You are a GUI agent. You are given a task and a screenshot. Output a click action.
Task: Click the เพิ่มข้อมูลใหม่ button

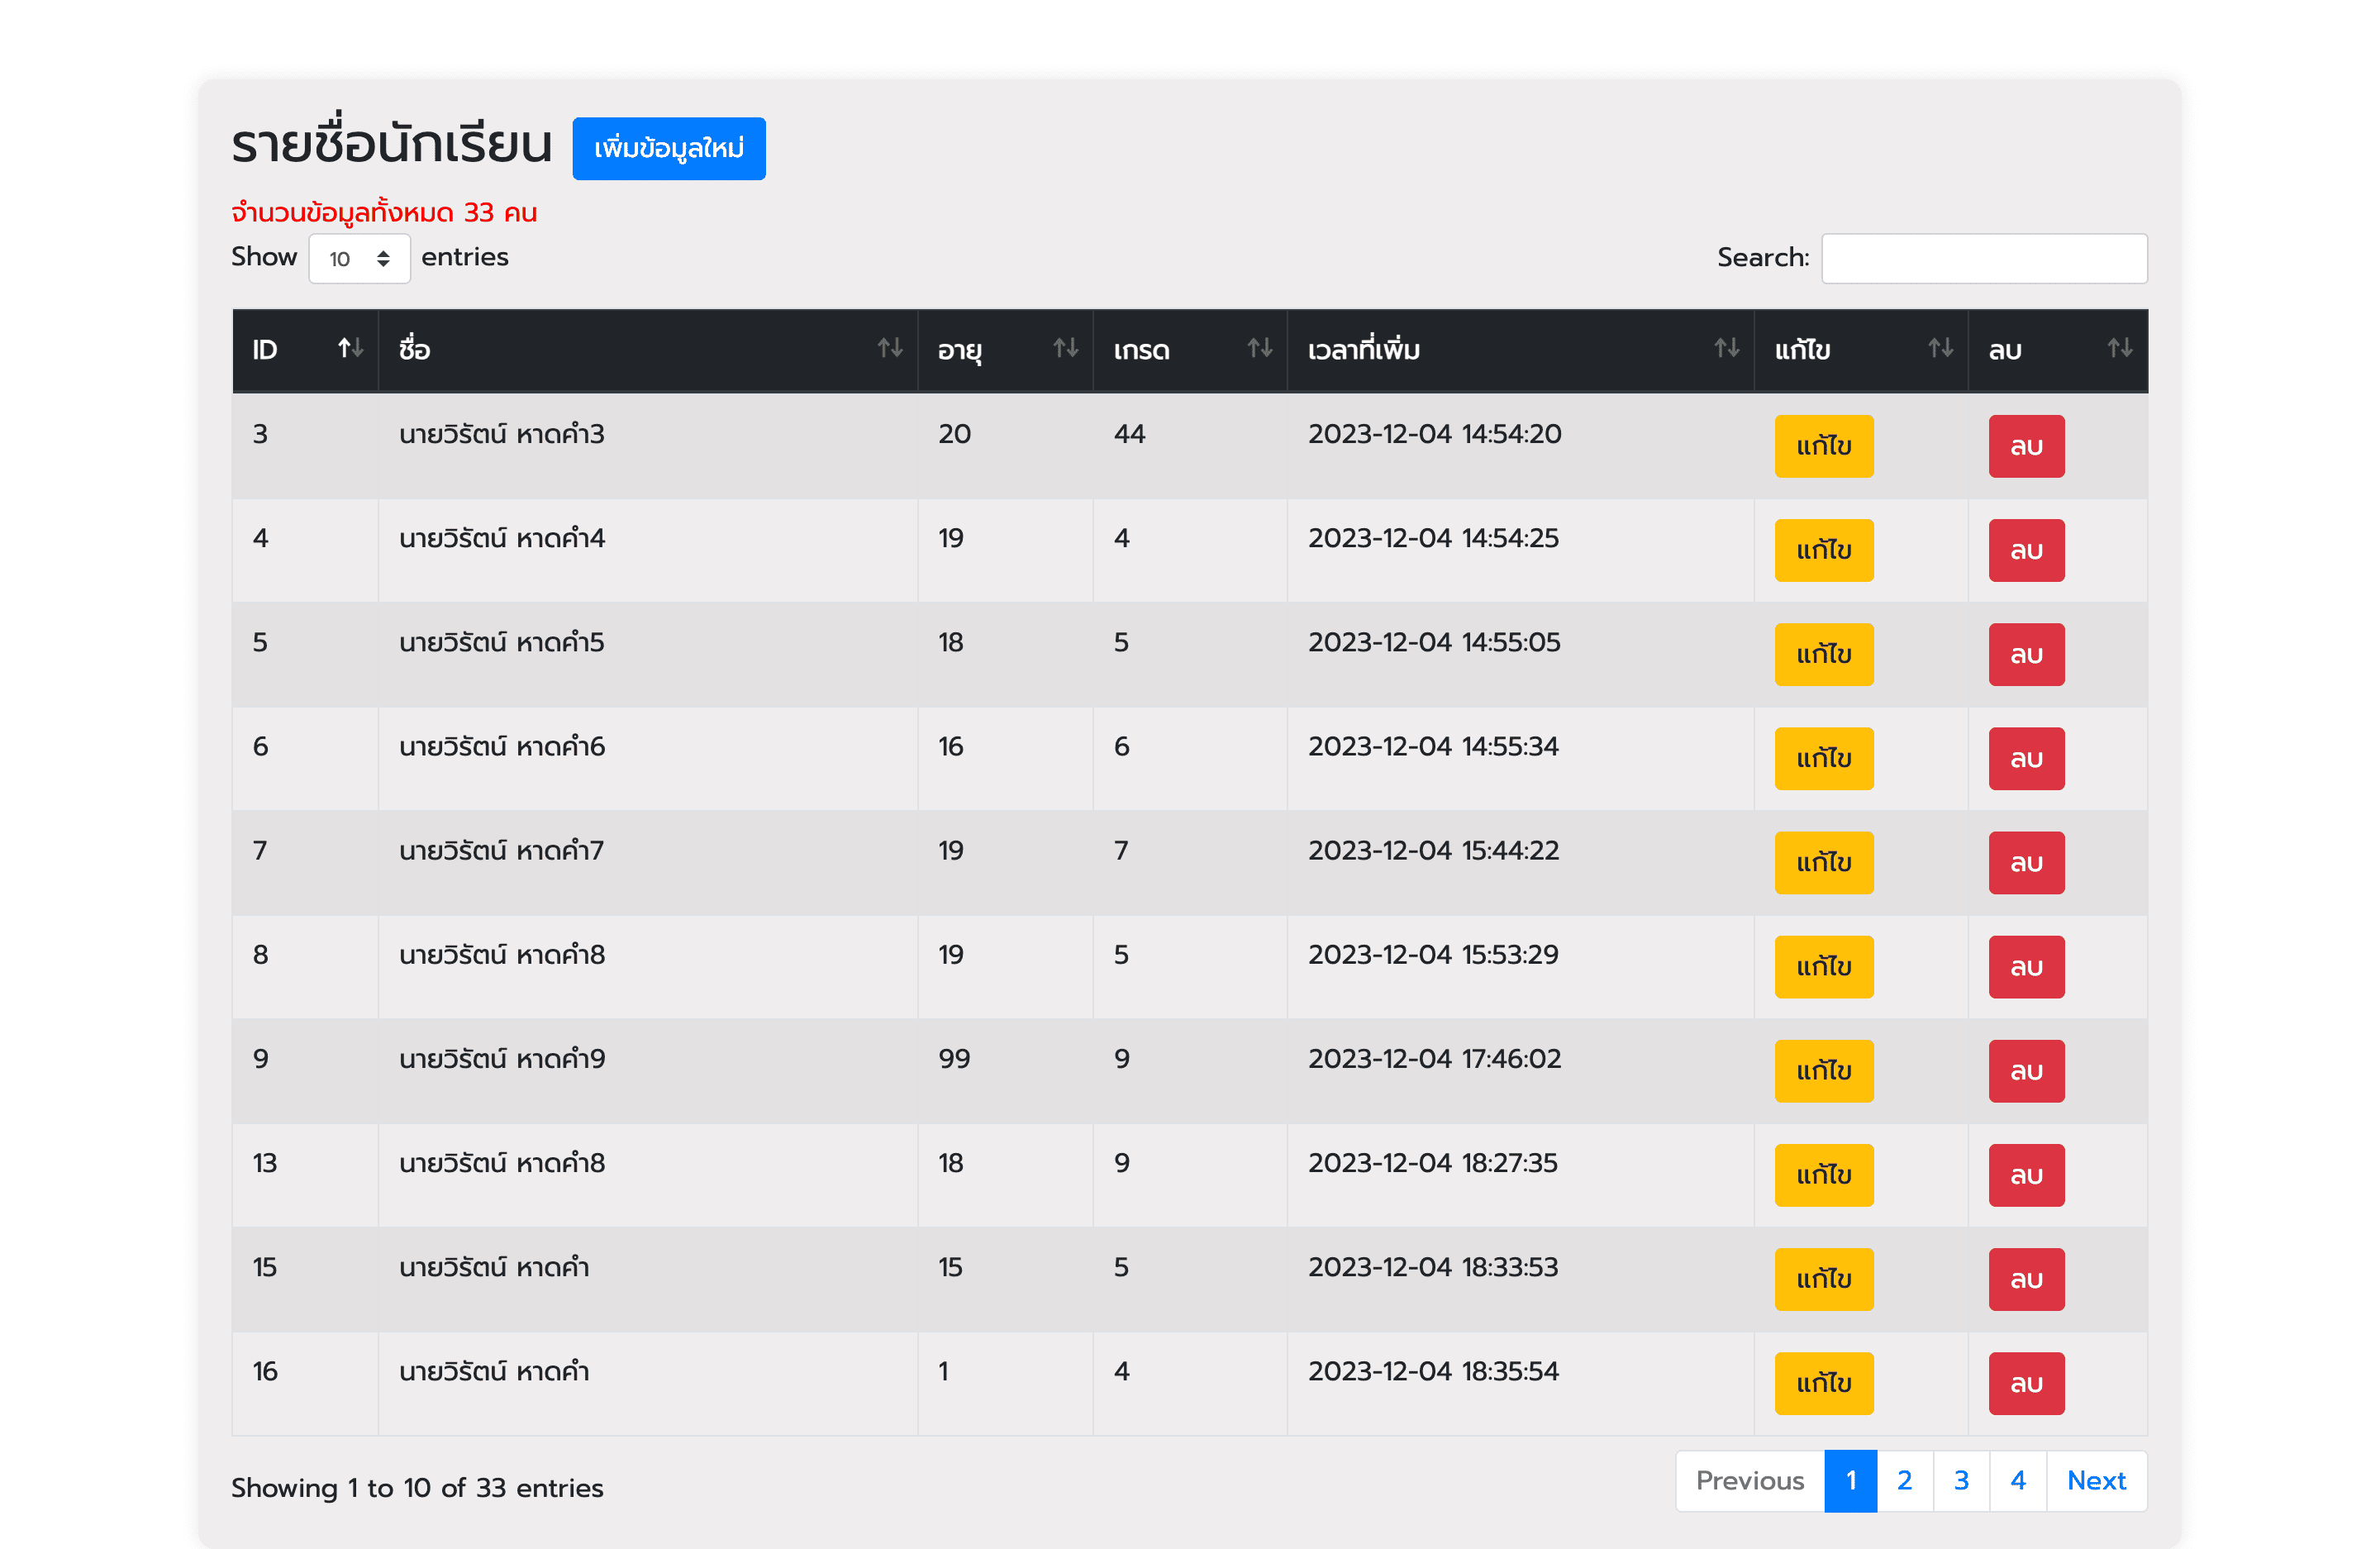click(x=668, y=149)
